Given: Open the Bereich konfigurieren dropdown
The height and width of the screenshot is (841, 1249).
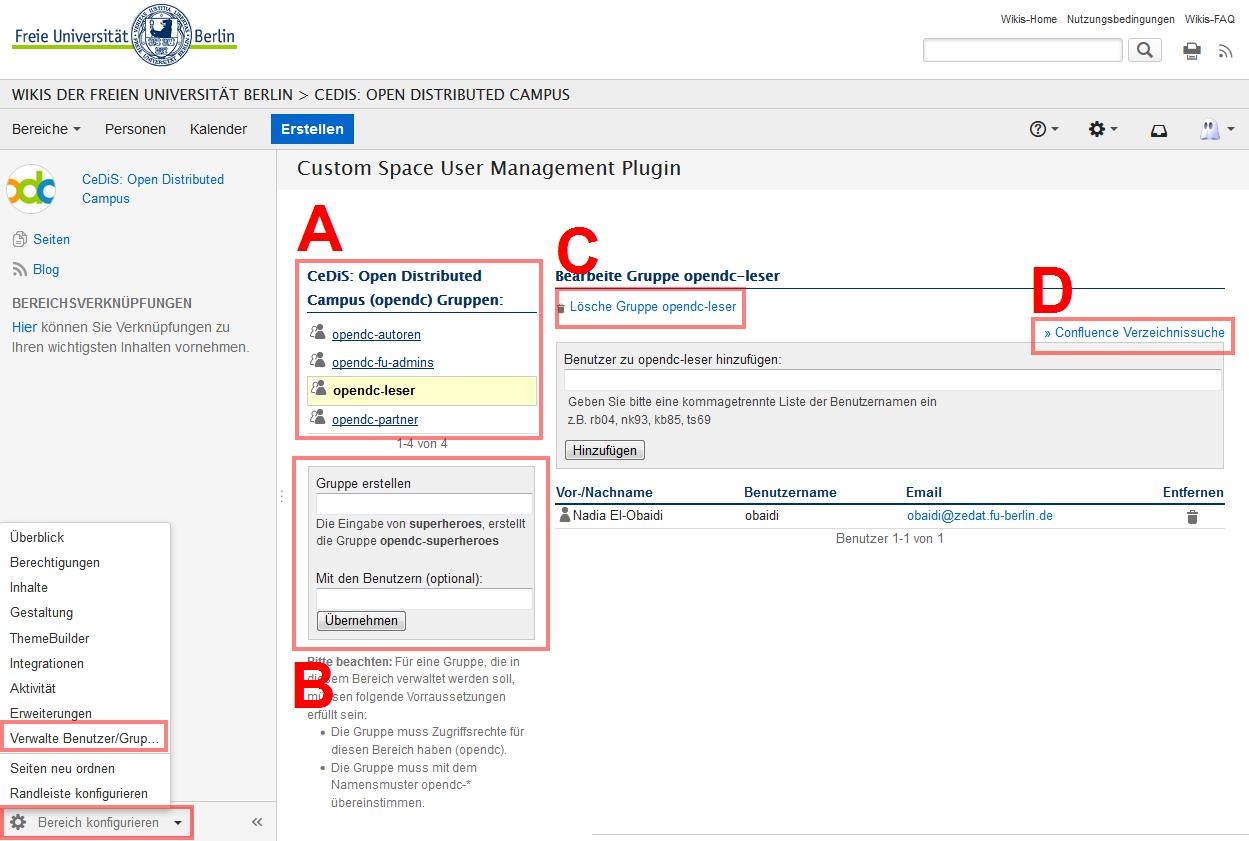Looking at the screenshot, I should click(x=98, y=822).
